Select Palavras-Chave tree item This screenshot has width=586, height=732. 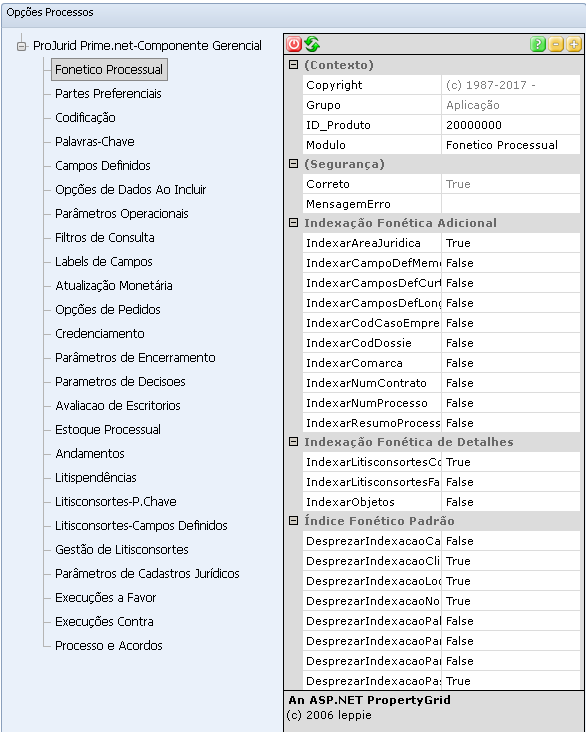click(x=95, y=141)
